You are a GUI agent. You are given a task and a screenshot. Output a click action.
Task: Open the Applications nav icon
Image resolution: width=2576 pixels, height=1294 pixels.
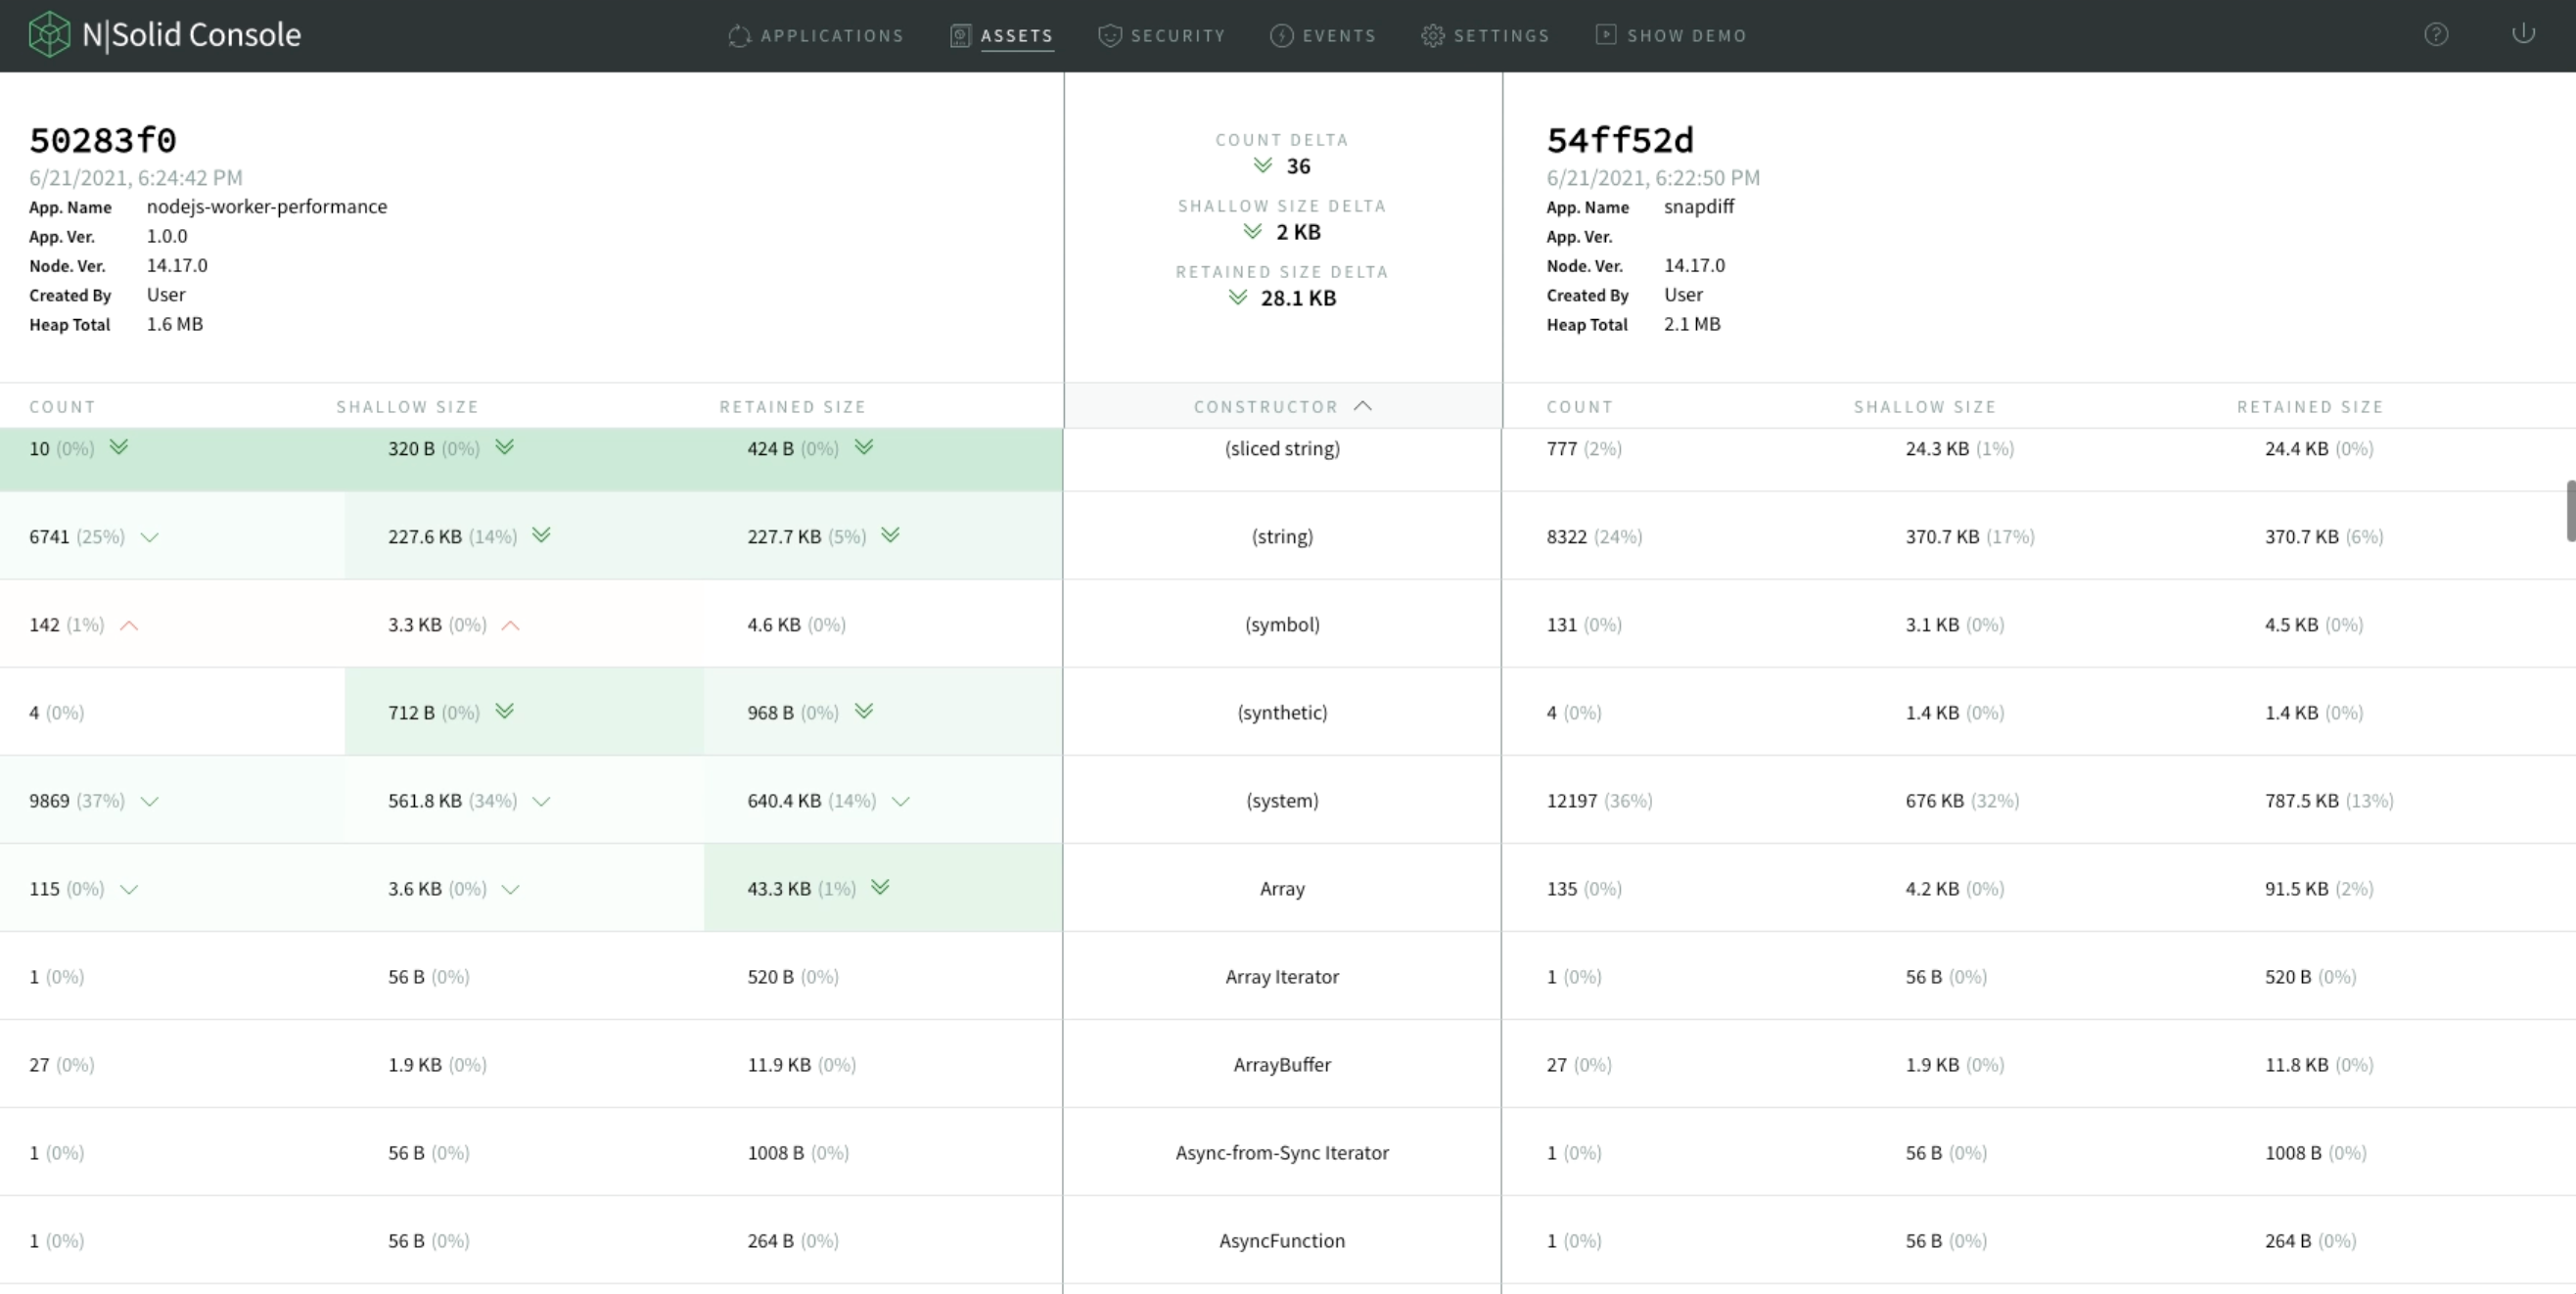739,36
